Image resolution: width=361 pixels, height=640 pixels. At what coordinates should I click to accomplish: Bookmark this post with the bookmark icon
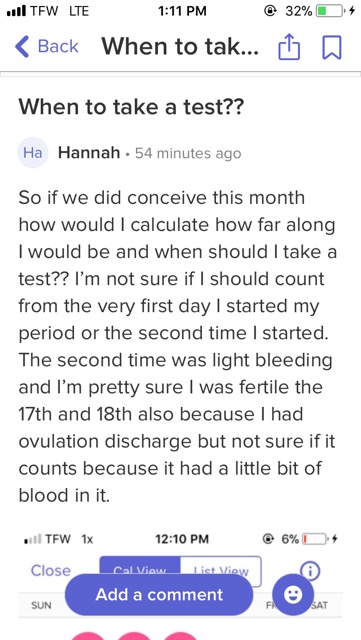pos(331,47)
